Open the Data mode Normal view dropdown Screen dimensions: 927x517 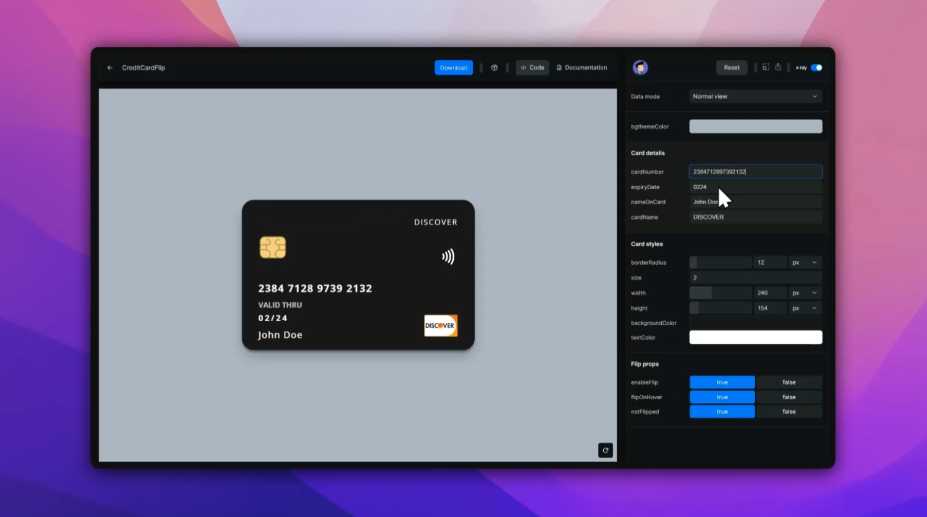[756, 96]
